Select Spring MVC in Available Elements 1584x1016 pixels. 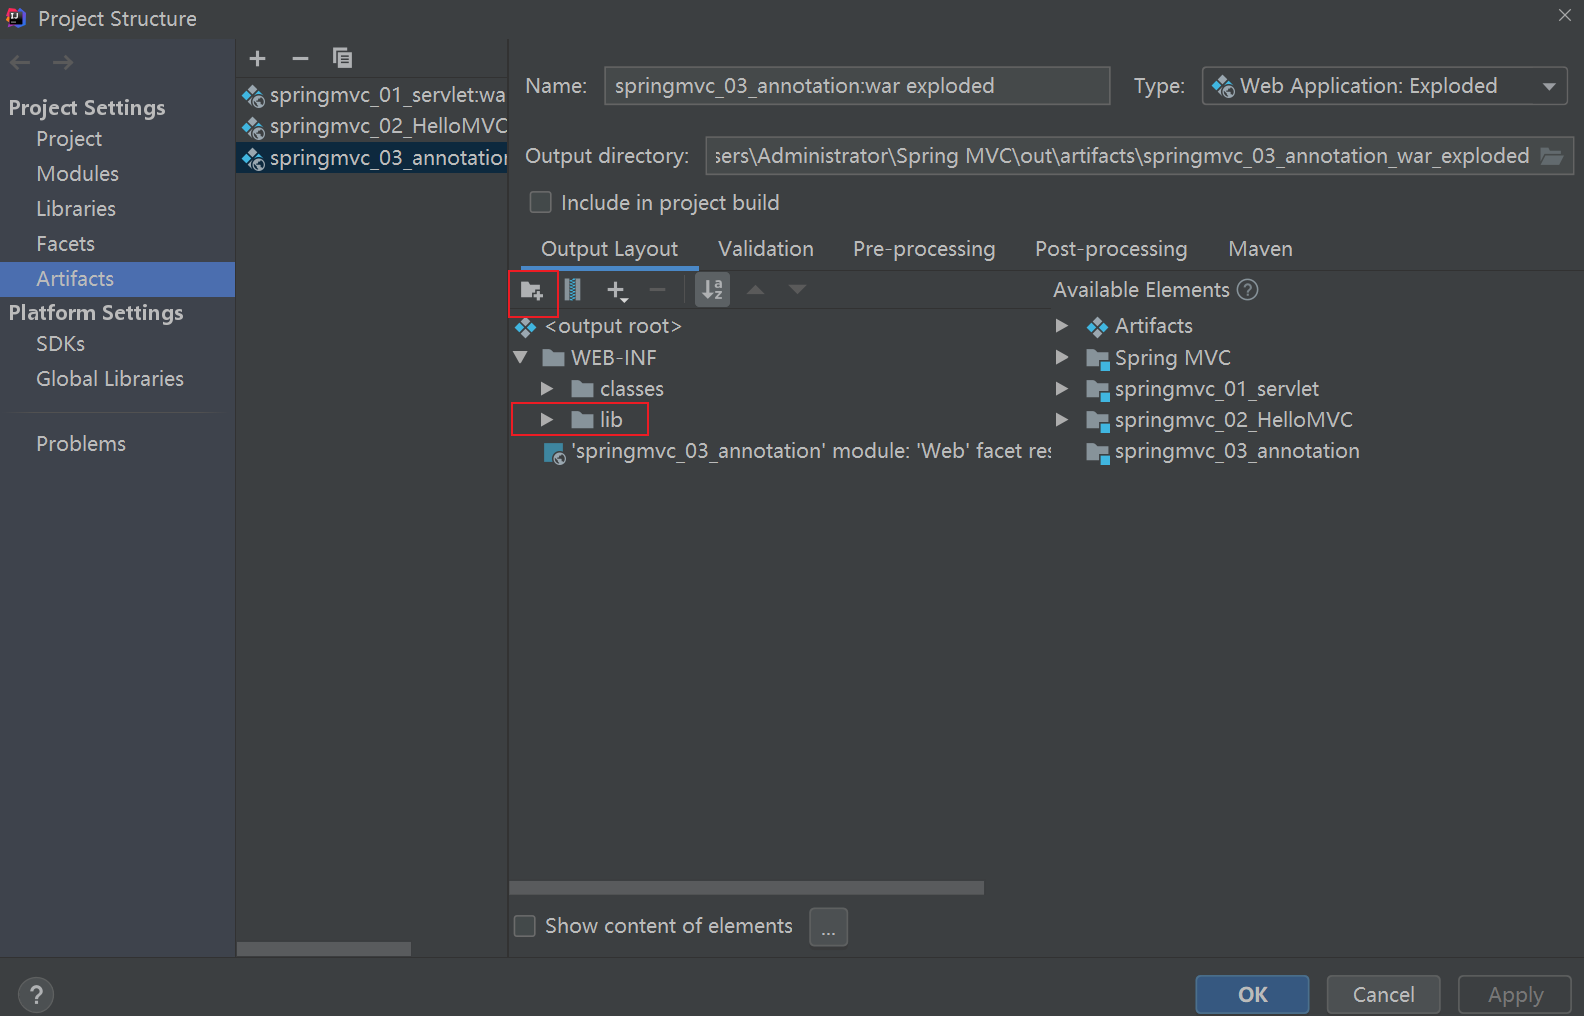pos(1158,358)
